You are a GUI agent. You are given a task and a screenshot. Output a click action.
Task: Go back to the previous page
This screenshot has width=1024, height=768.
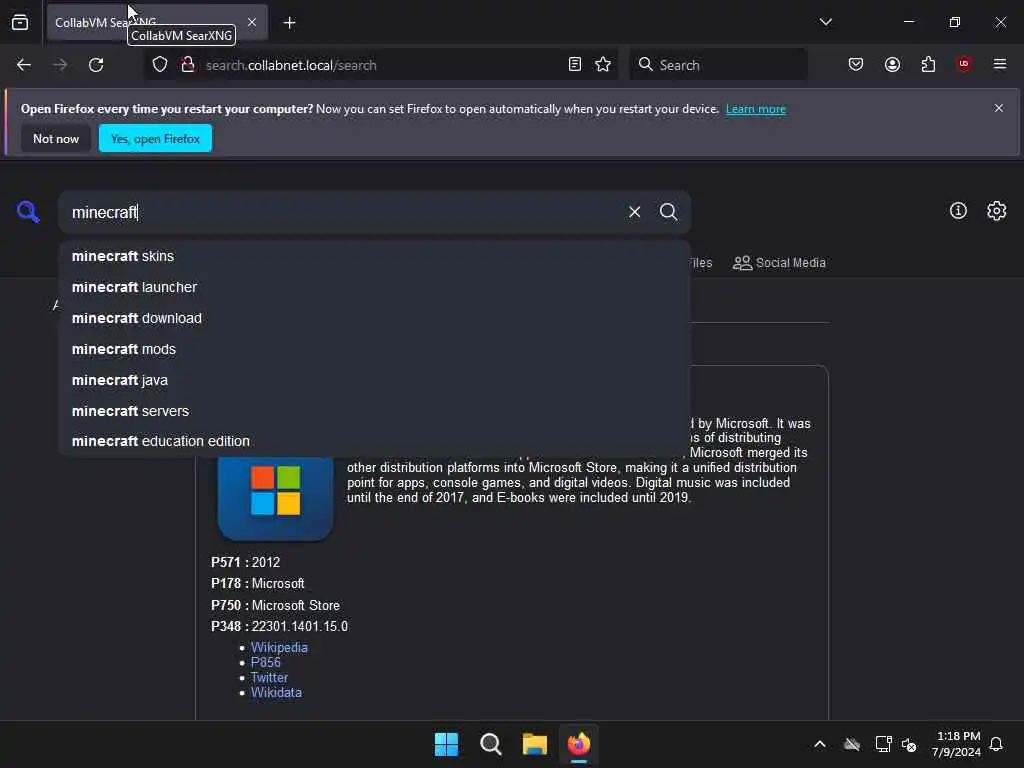pos(24,65)
